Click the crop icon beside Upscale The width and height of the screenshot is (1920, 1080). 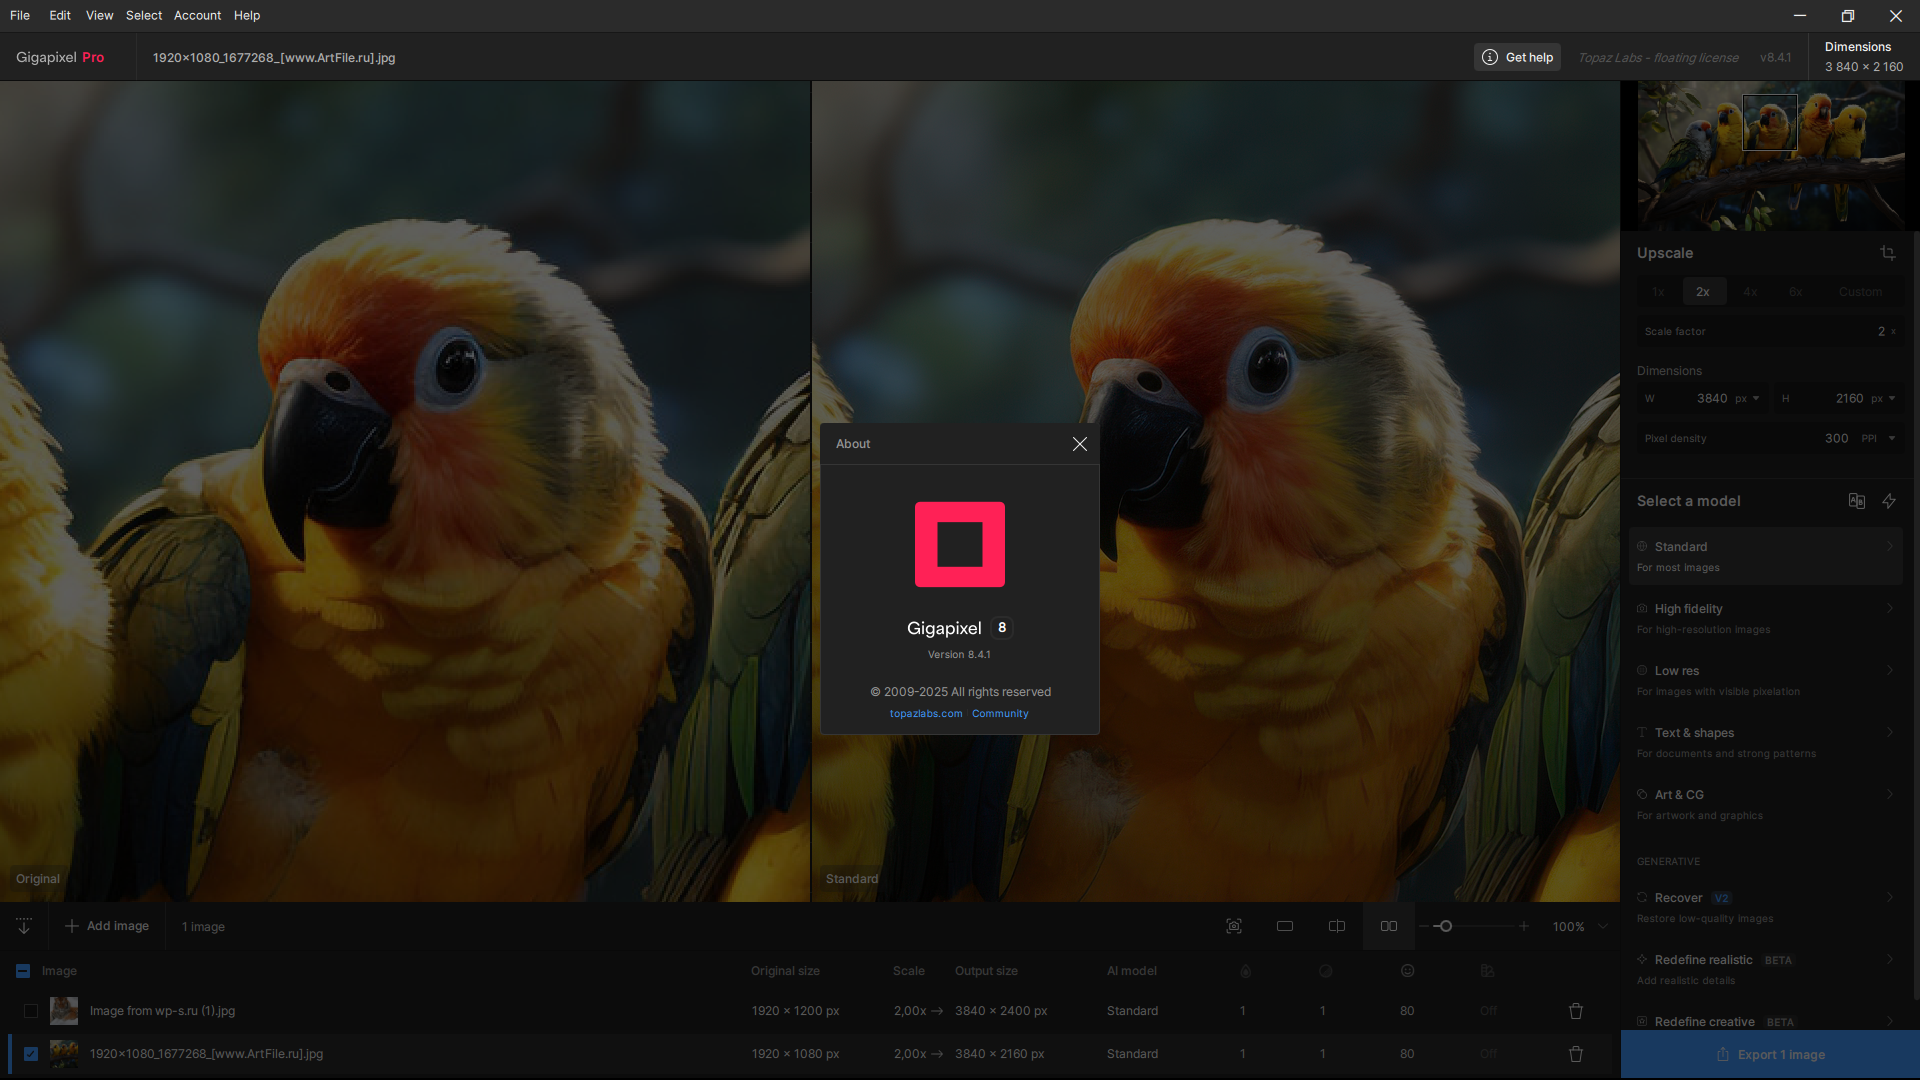(x=1888, y=253)
